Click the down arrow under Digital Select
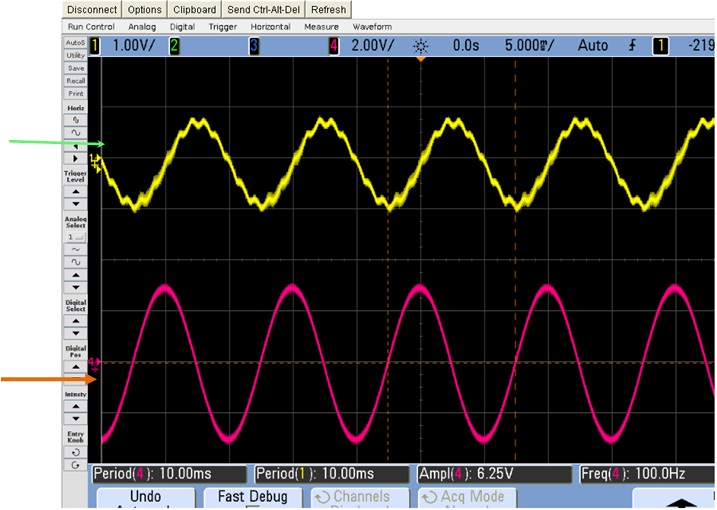Image resolution: width=717 pixels, height=510 pixels. 75,333
